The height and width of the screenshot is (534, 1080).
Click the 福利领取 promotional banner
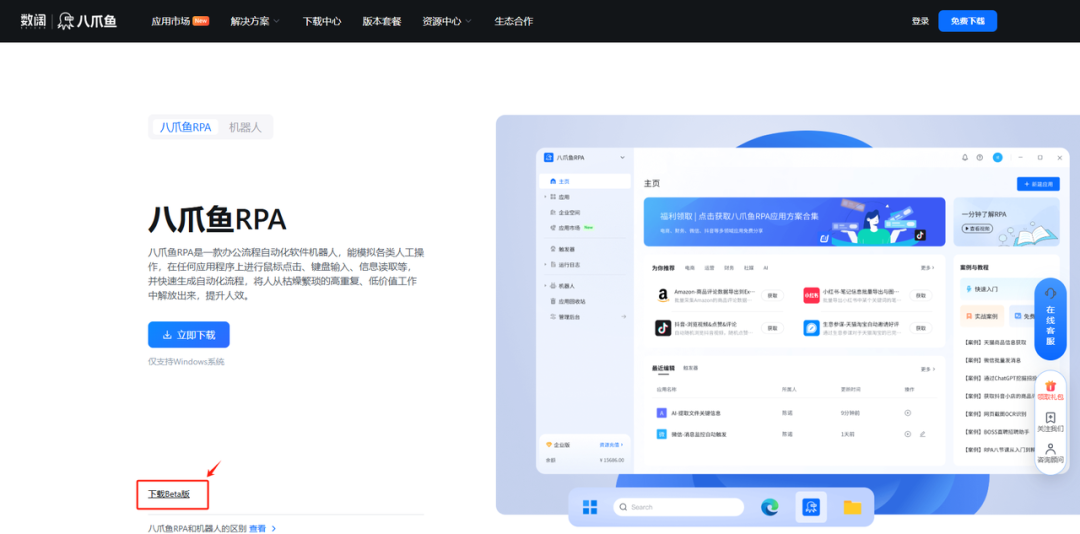pos(794,222)
